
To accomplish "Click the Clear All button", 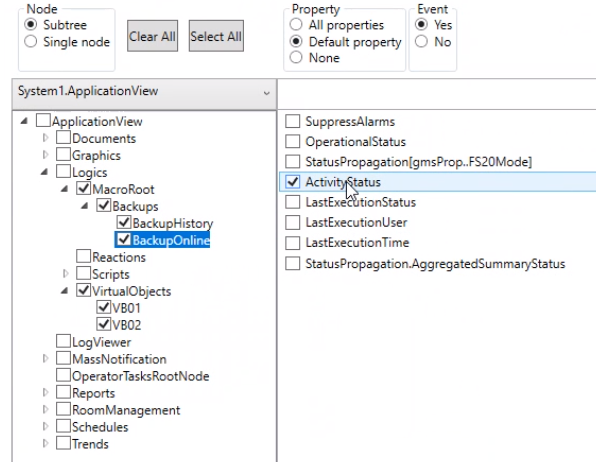I will (x=152, y=36).
